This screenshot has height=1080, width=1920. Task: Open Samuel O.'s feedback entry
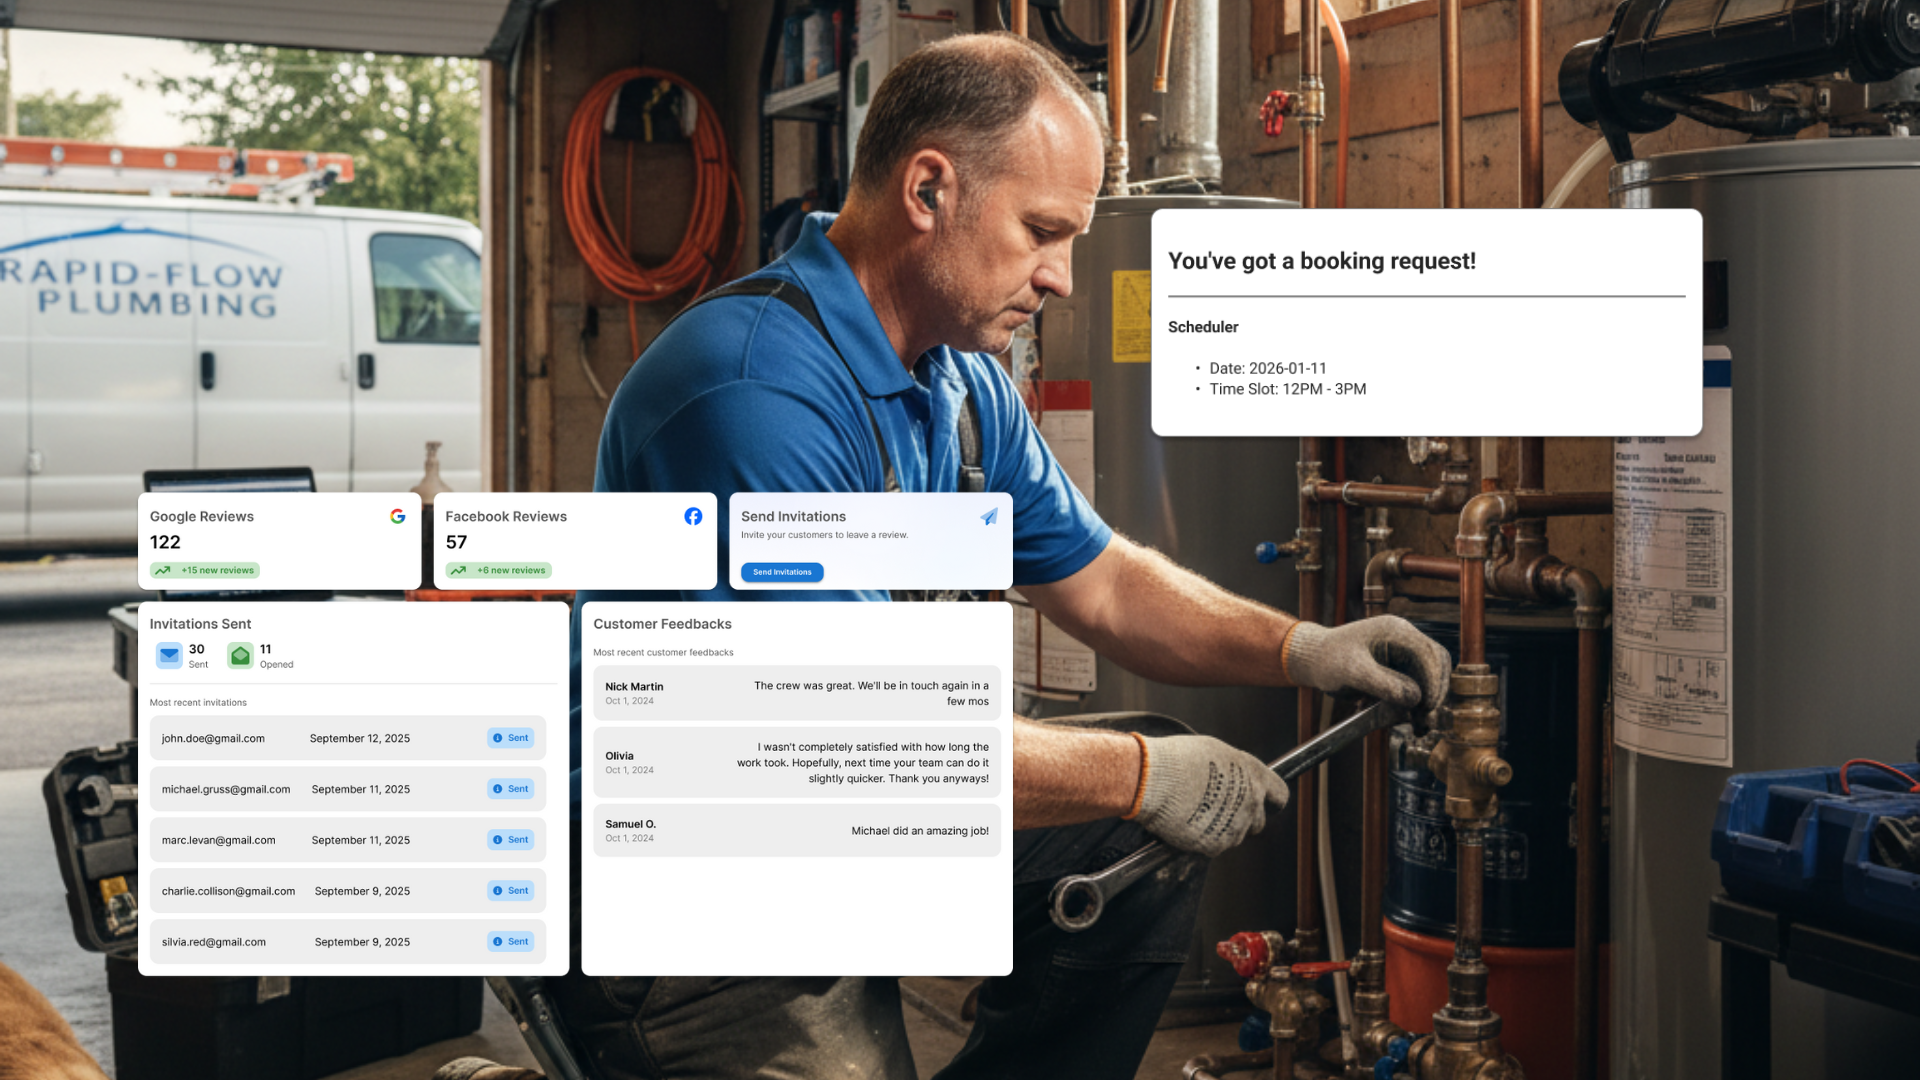click(796, 831)
